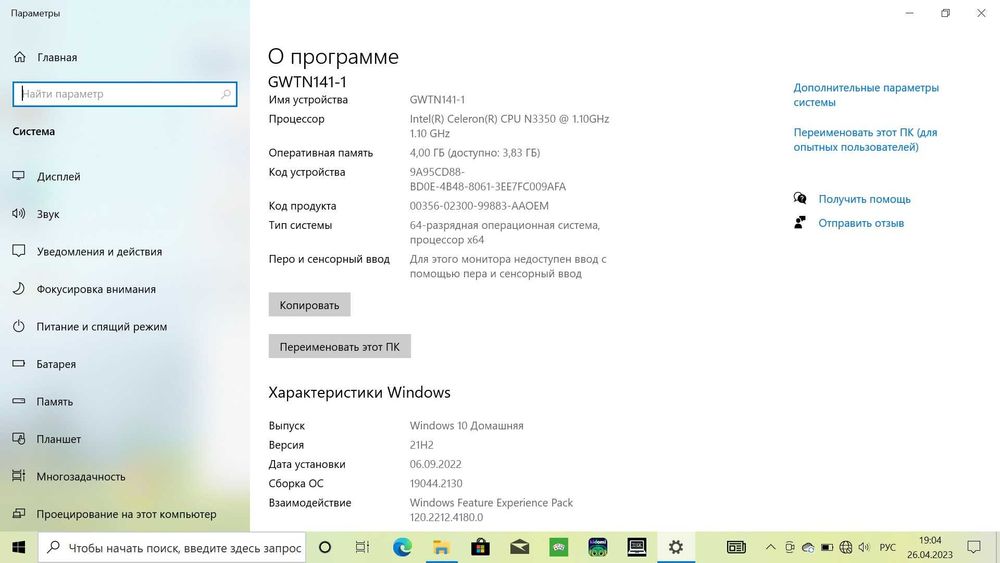This screenshot has width=1000, height=563.
Task: Click Windows Feature Experience Pack text
Action: click(x=491, y=502)
